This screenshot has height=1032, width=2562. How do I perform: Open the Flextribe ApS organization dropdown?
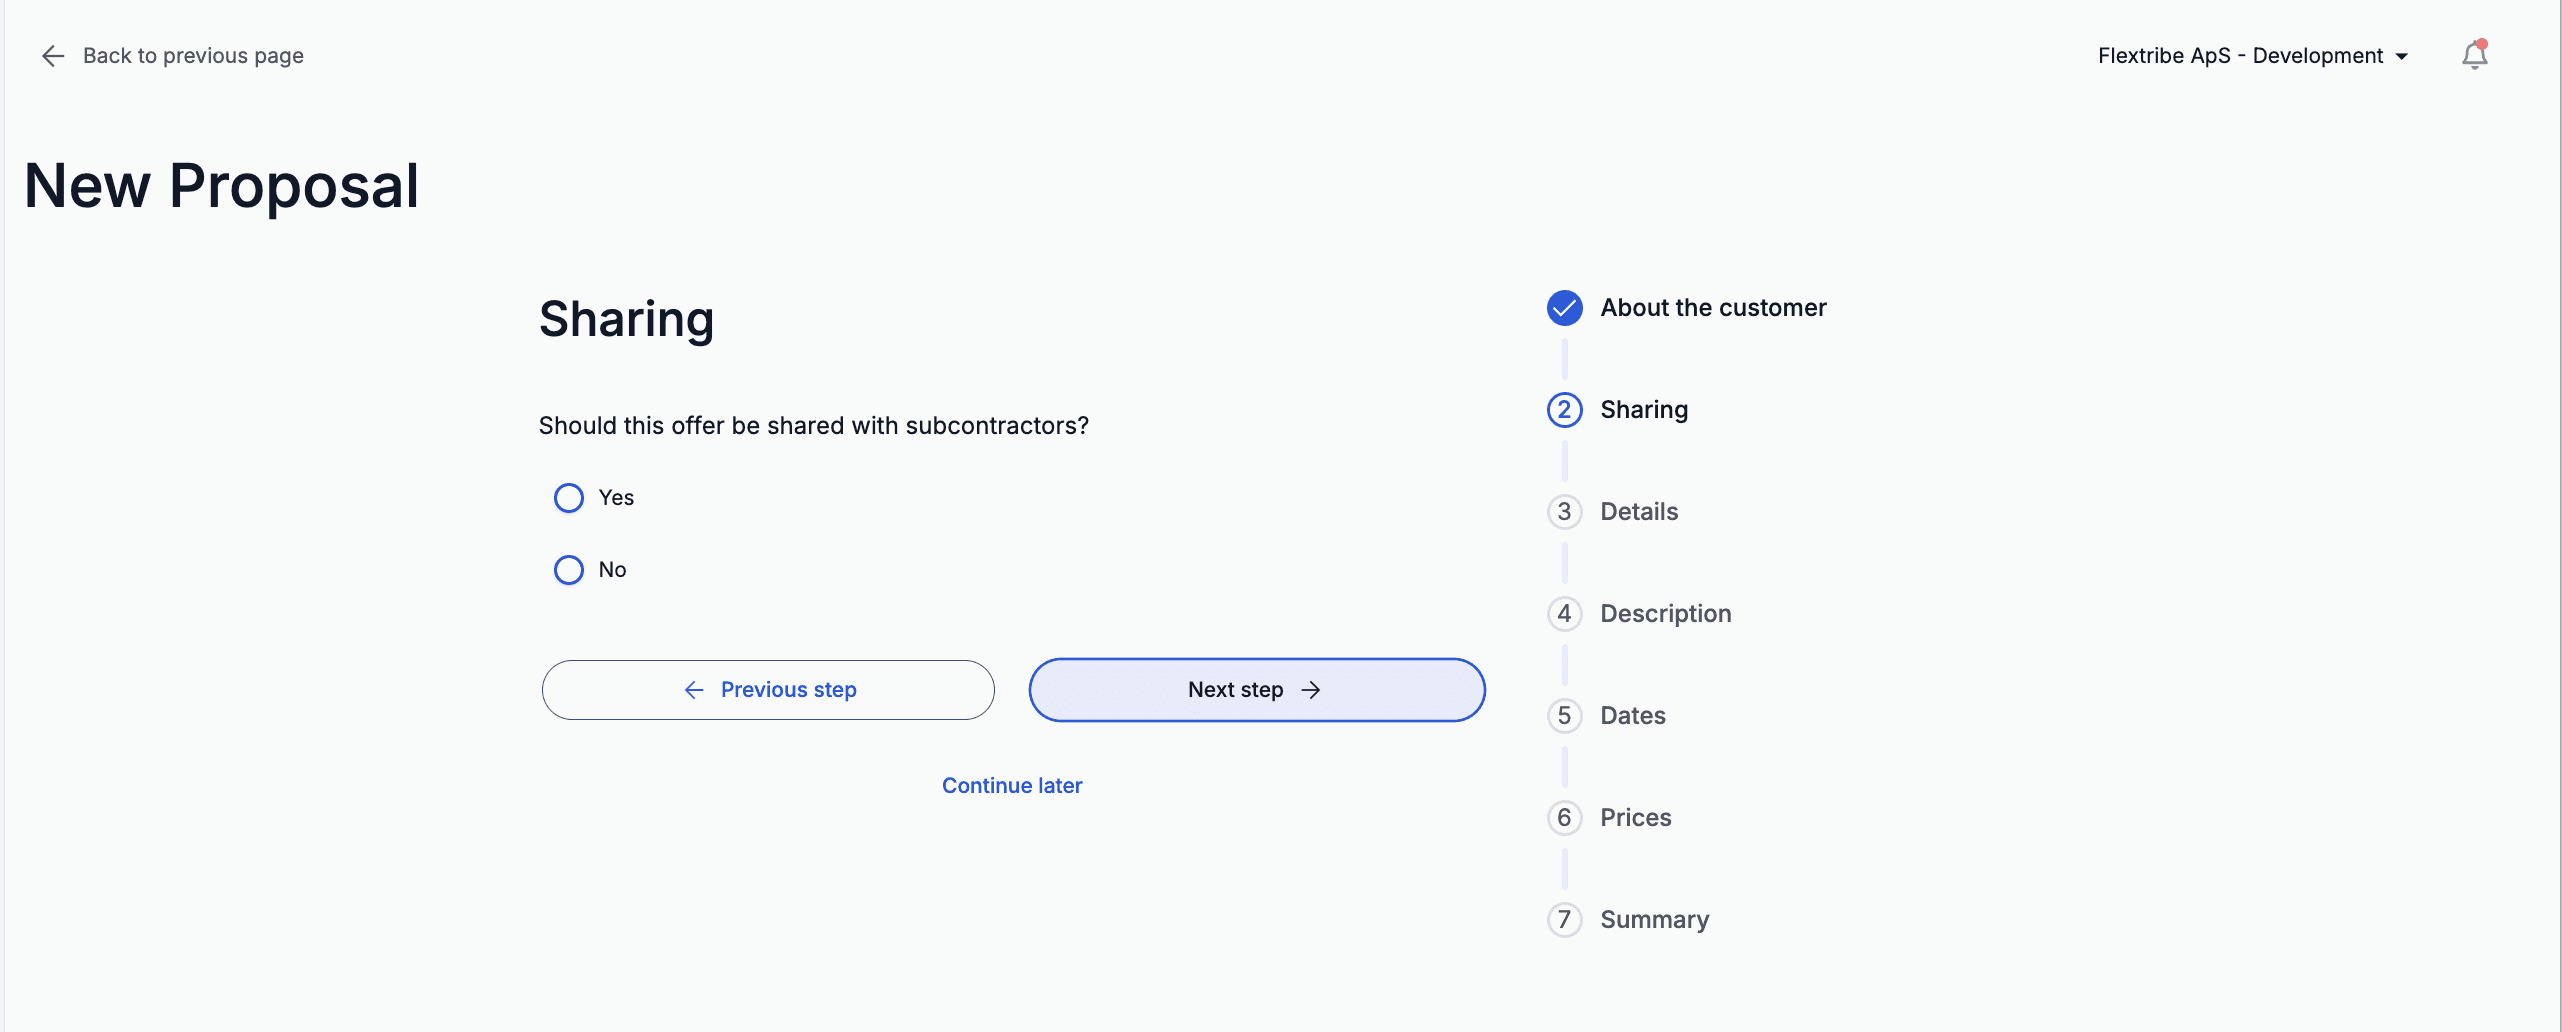[2252, 56]
